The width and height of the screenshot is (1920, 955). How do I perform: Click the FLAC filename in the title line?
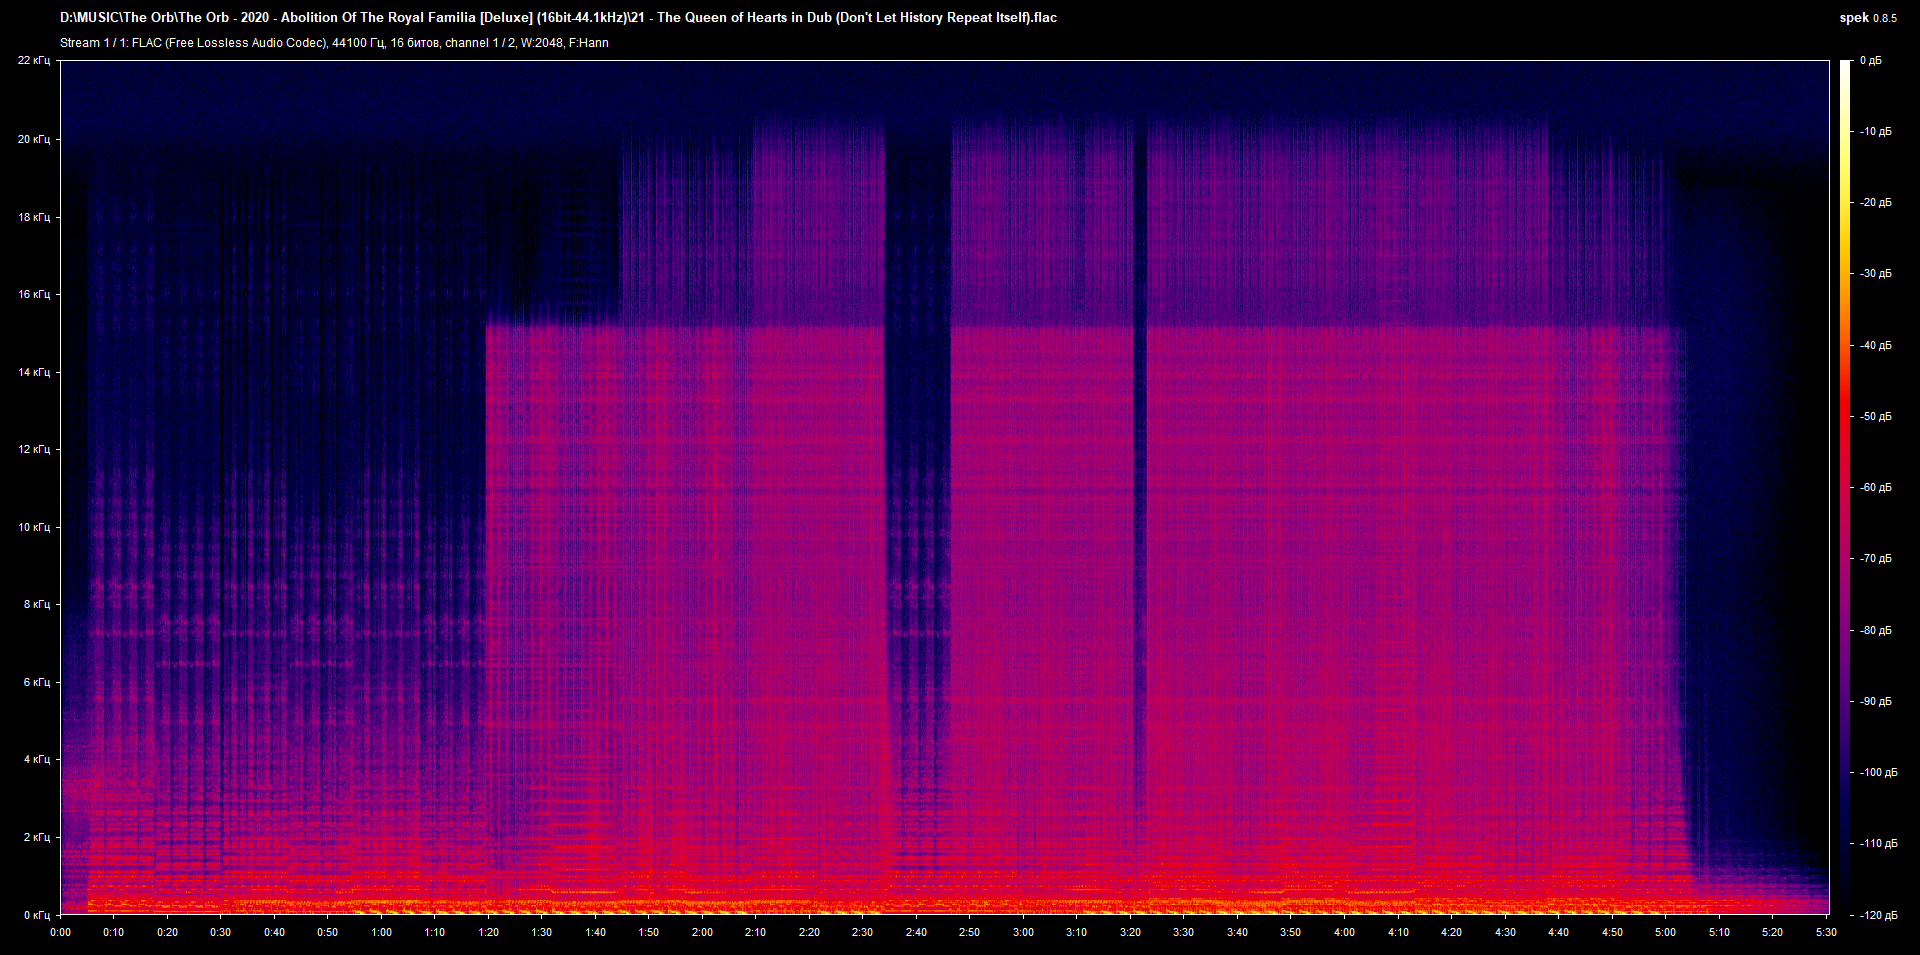560,17
